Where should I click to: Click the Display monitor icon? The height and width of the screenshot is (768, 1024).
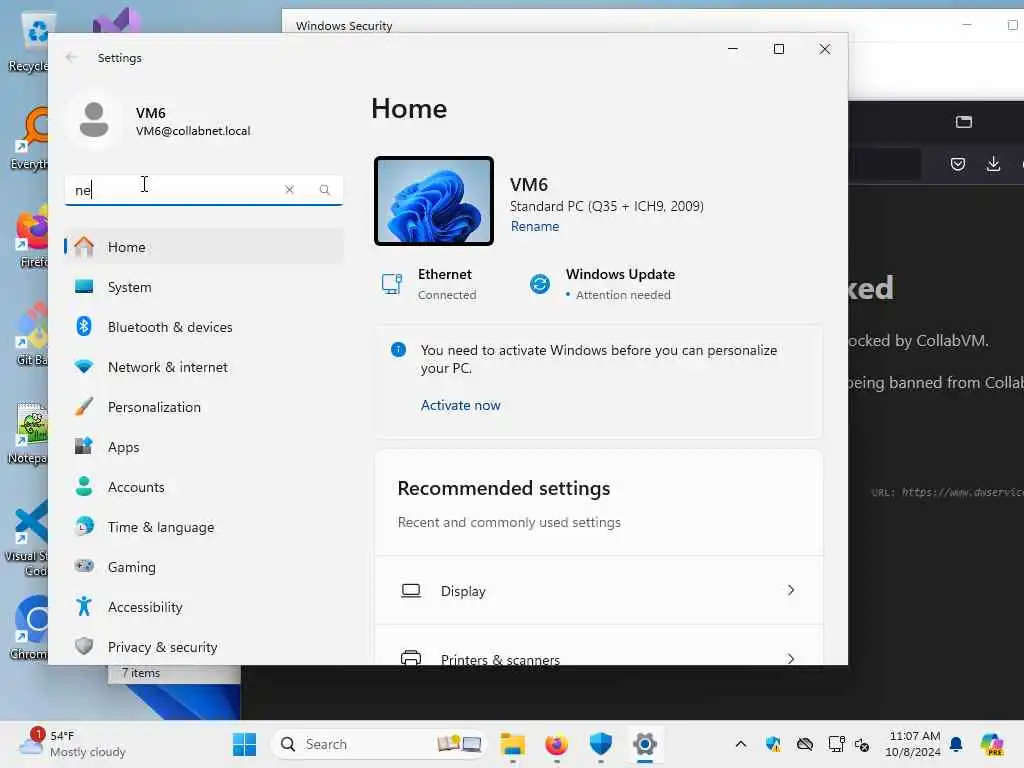tap(411, 590)
